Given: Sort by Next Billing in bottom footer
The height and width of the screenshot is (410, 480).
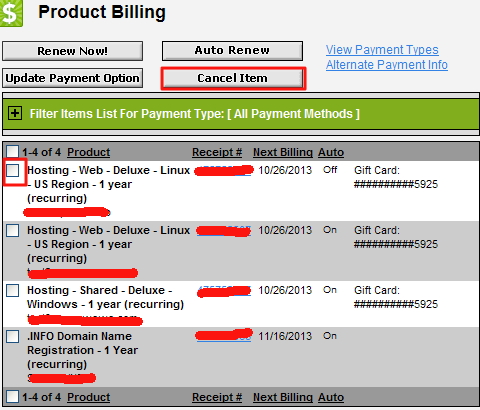Looking at the screenshot, I should (283, 397).
